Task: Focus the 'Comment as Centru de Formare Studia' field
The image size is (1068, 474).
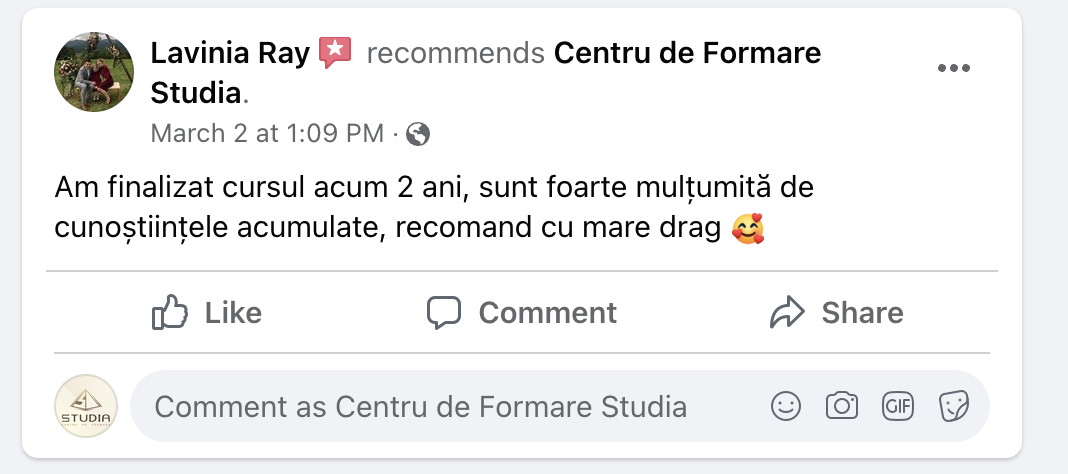Action: pos(440,406)
